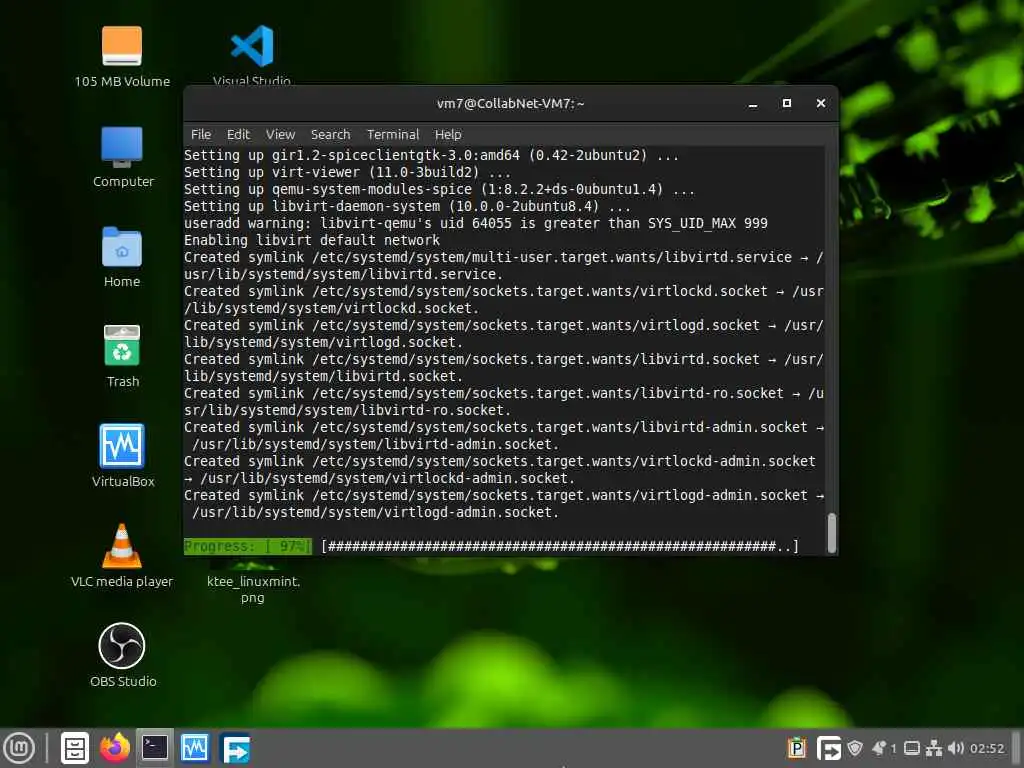
Task: Select the ktee_linuxmint.png desktop file
Action: click(253, 584)
